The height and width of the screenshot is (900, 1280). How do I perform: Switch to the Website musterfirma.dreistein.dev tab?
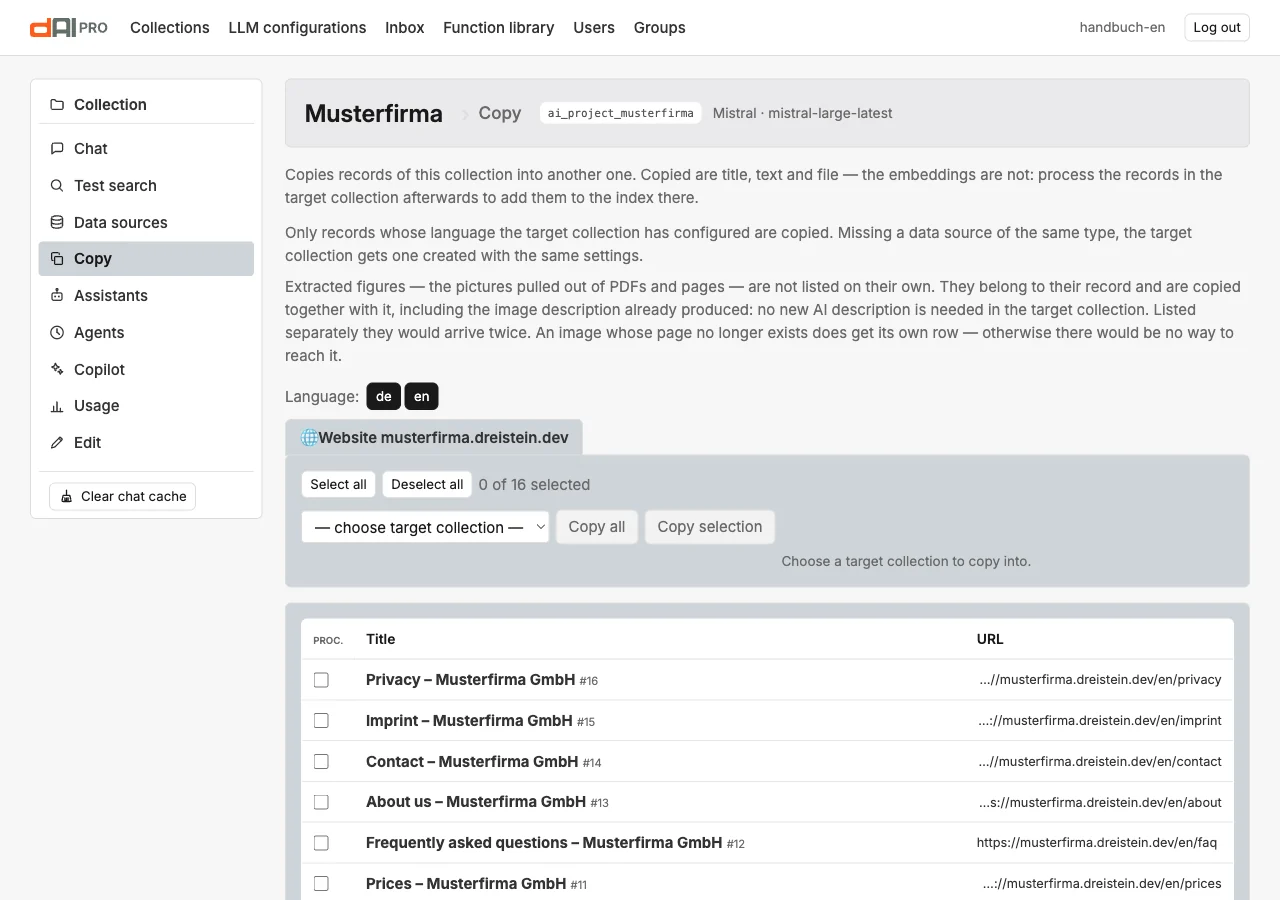pos(434,438)
